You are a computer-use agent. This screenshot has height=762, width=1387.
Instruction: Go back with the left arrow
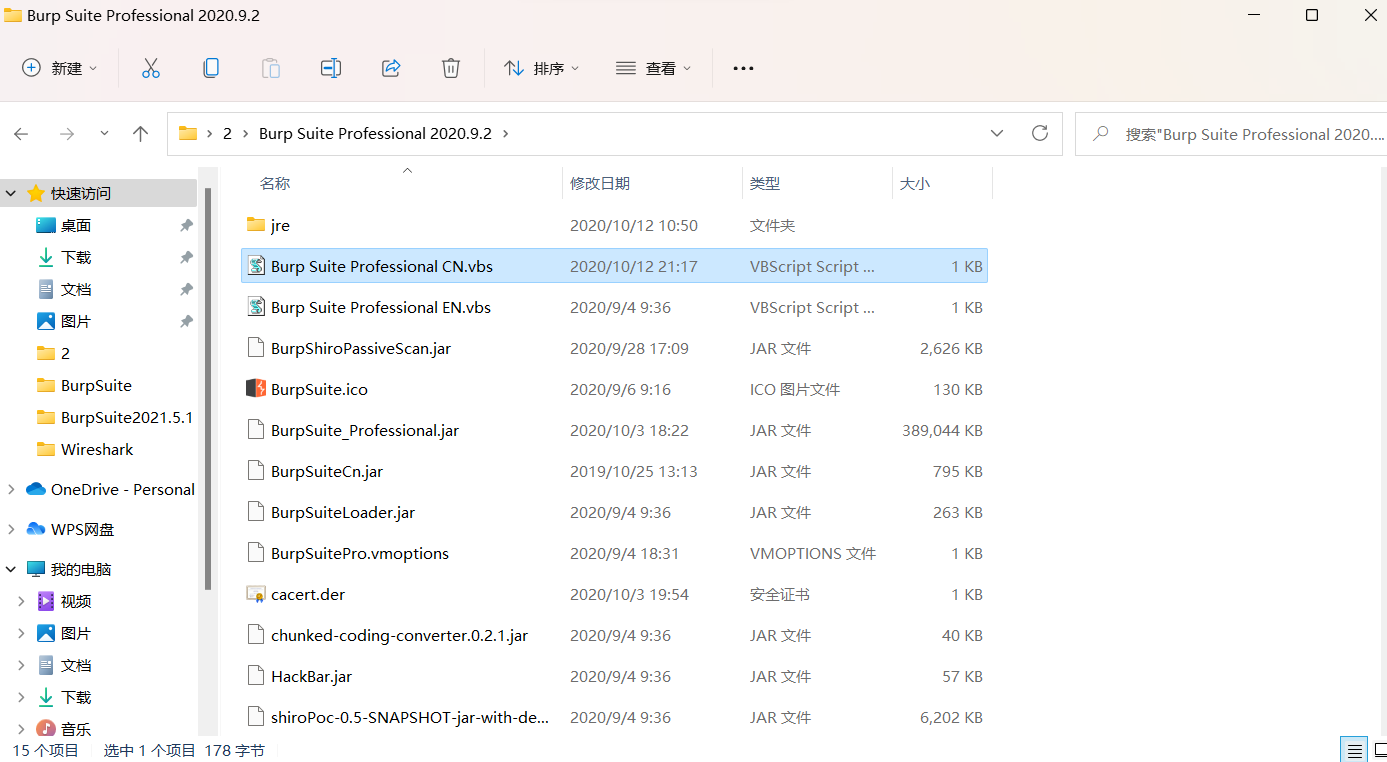21,134
